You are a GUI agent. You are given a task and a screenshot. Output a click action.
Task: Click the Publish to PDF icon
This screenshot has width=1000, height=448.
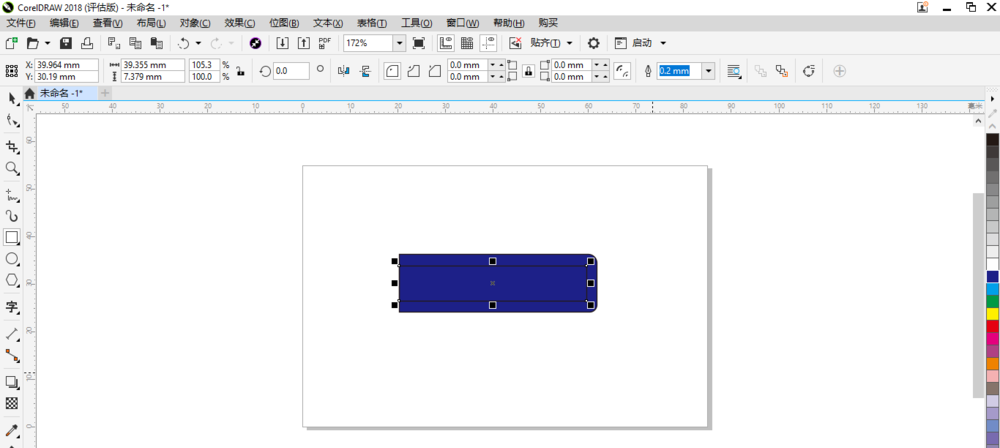point(325,43)
